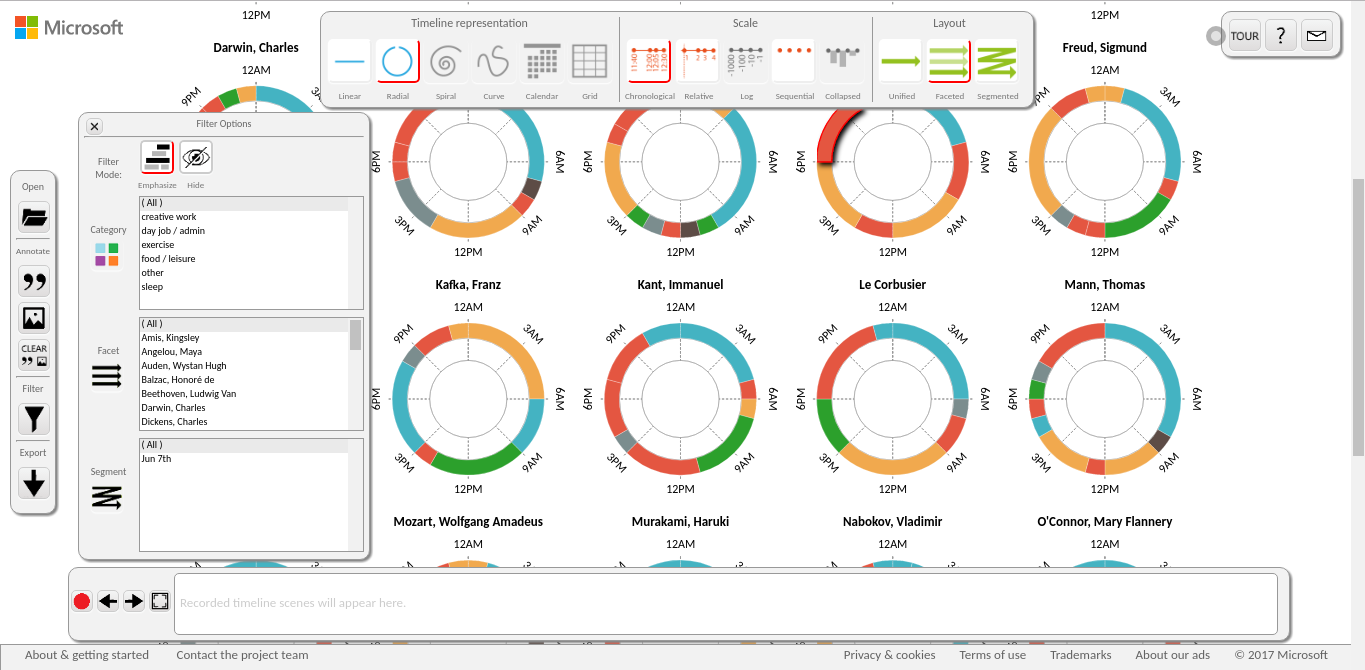The image size is (1365, 670).
Task: Select 'food / leisure' category
Action: [x=244, y=259]
